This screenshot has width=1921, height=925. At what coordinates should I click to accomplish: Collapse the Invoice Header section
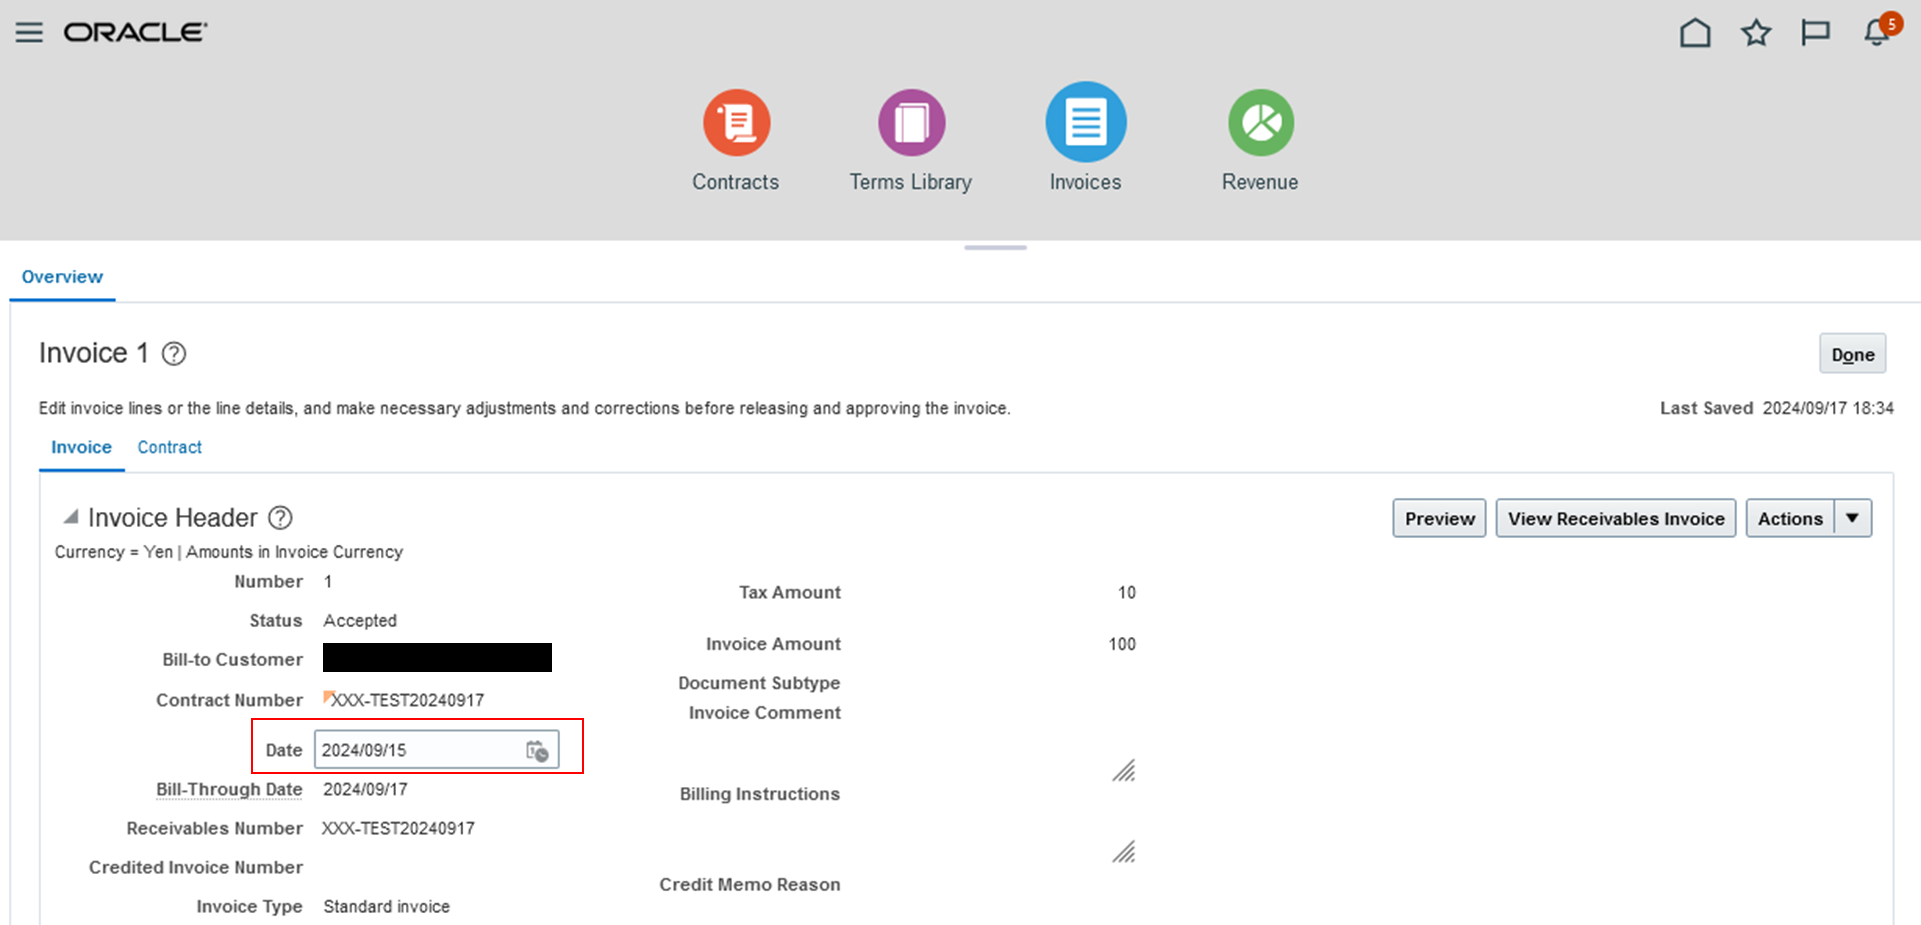71,517
